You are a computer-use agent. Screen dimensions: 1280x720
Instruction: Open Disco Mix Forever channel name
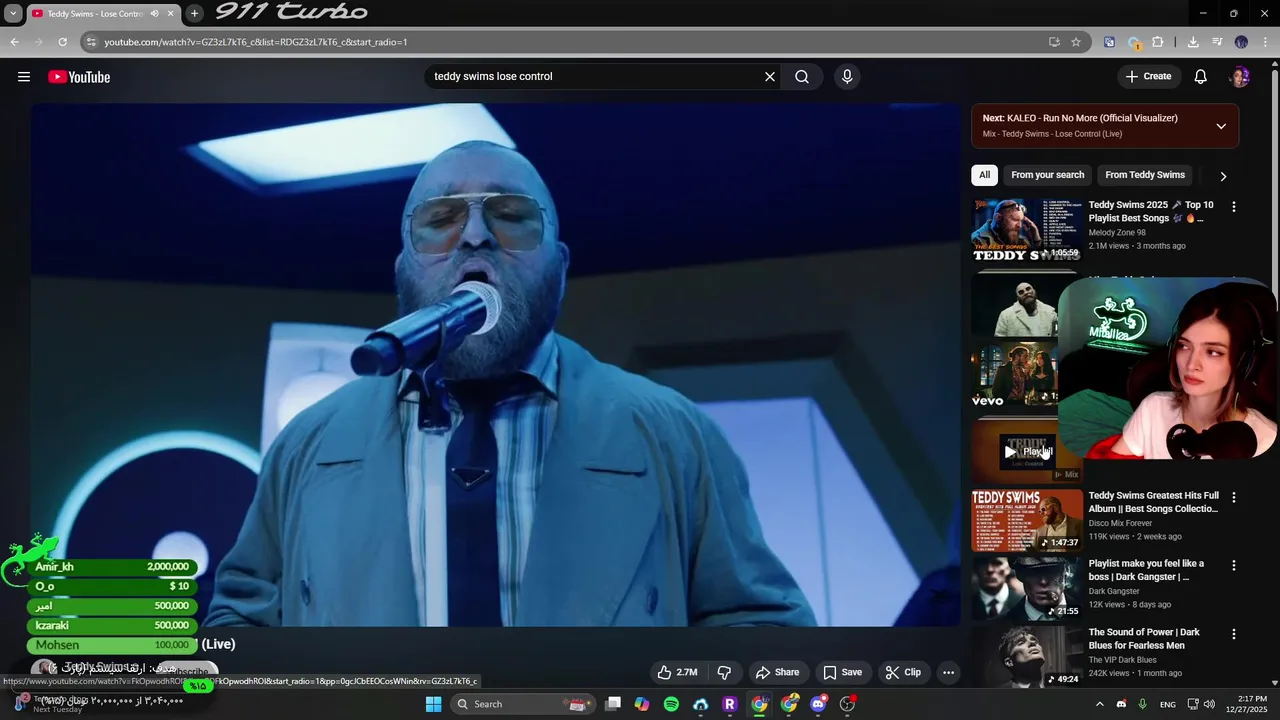point(1120,523)
